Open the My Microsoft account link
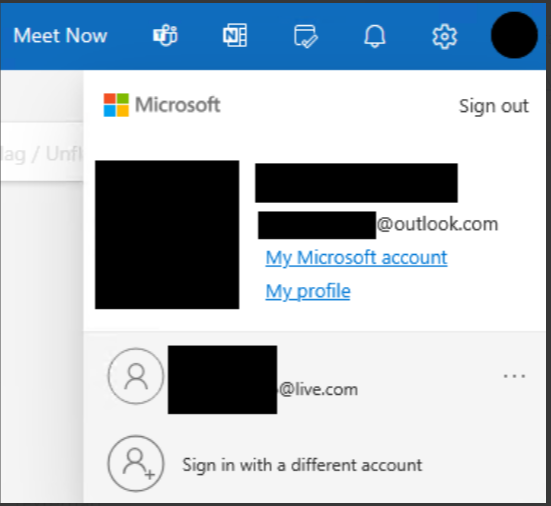 356,258
